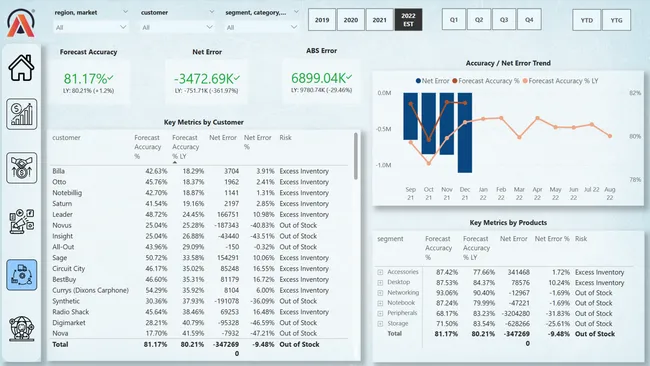Open the sales view handshake icon
The width and height of the screenshot is (650, 366).
[22, 168]
